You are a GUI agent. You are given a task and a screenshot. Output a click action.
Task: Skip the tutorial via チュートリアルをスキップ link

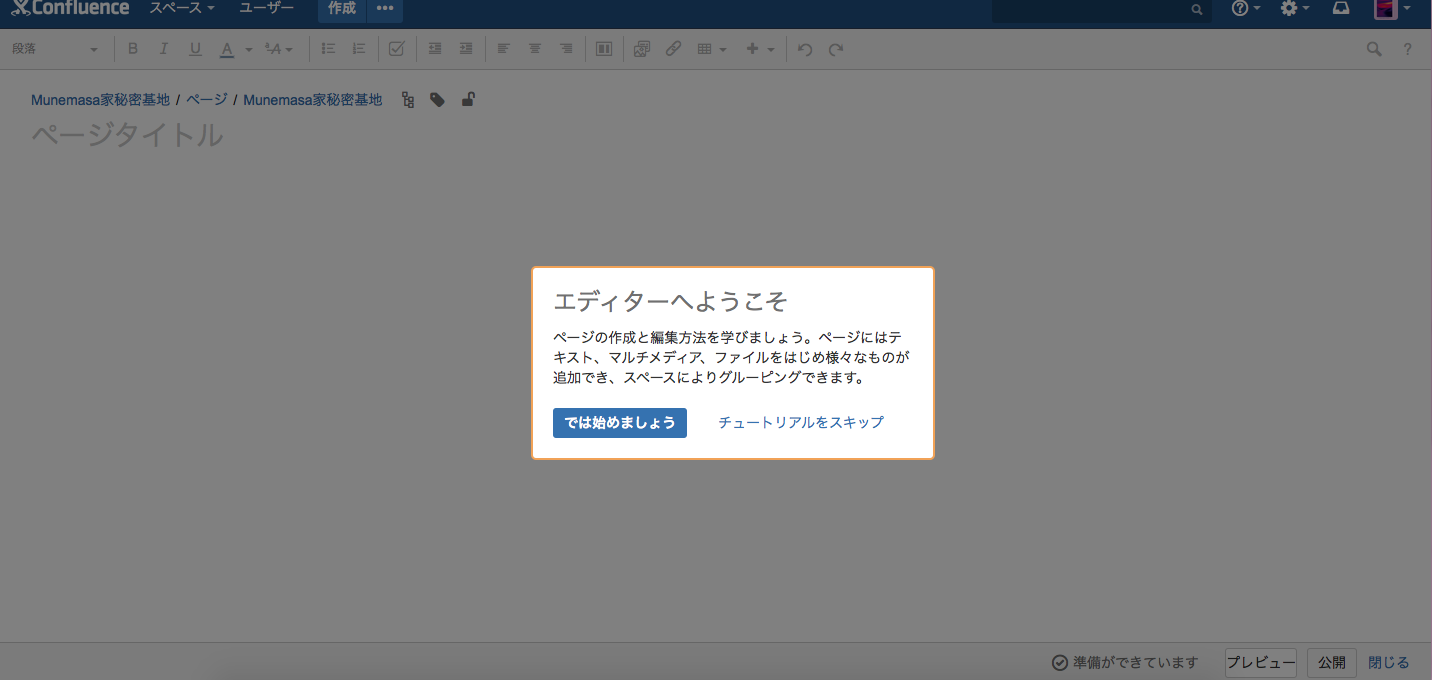[800, 422]
